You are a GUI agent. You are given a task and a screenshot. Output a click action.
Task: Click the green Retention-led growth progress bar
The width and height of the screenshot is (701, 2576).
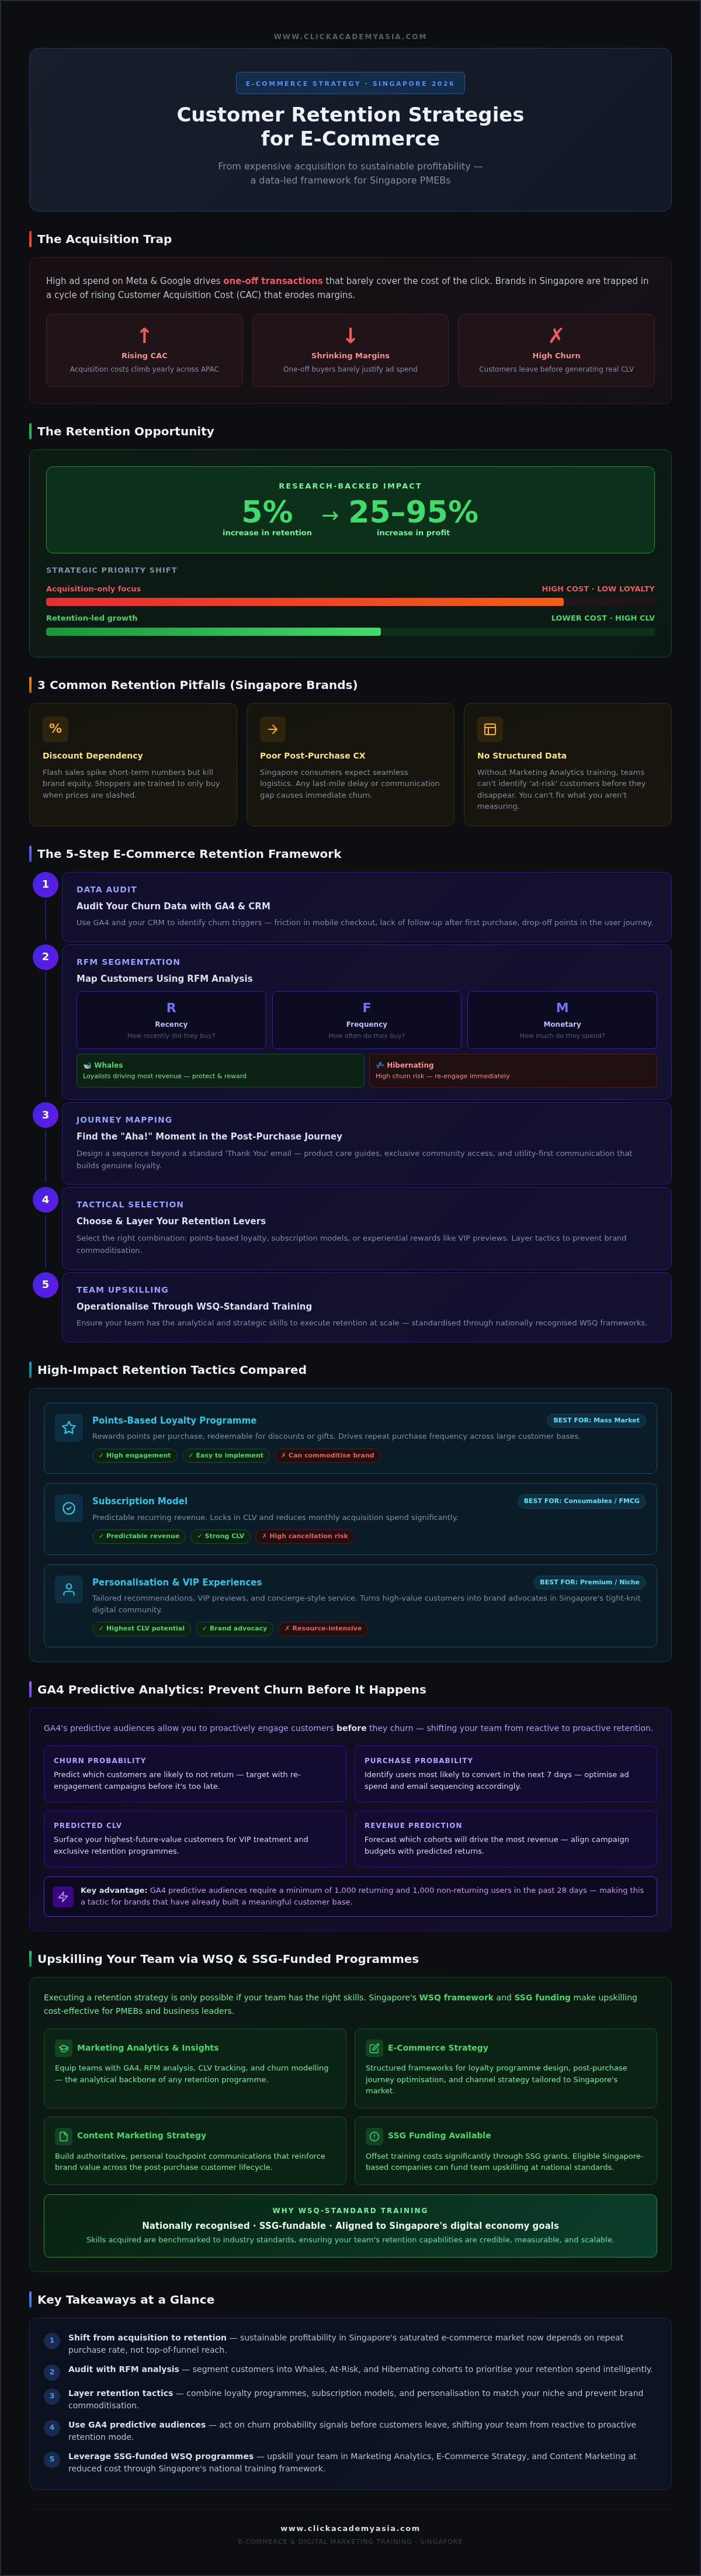pos(213,632)
